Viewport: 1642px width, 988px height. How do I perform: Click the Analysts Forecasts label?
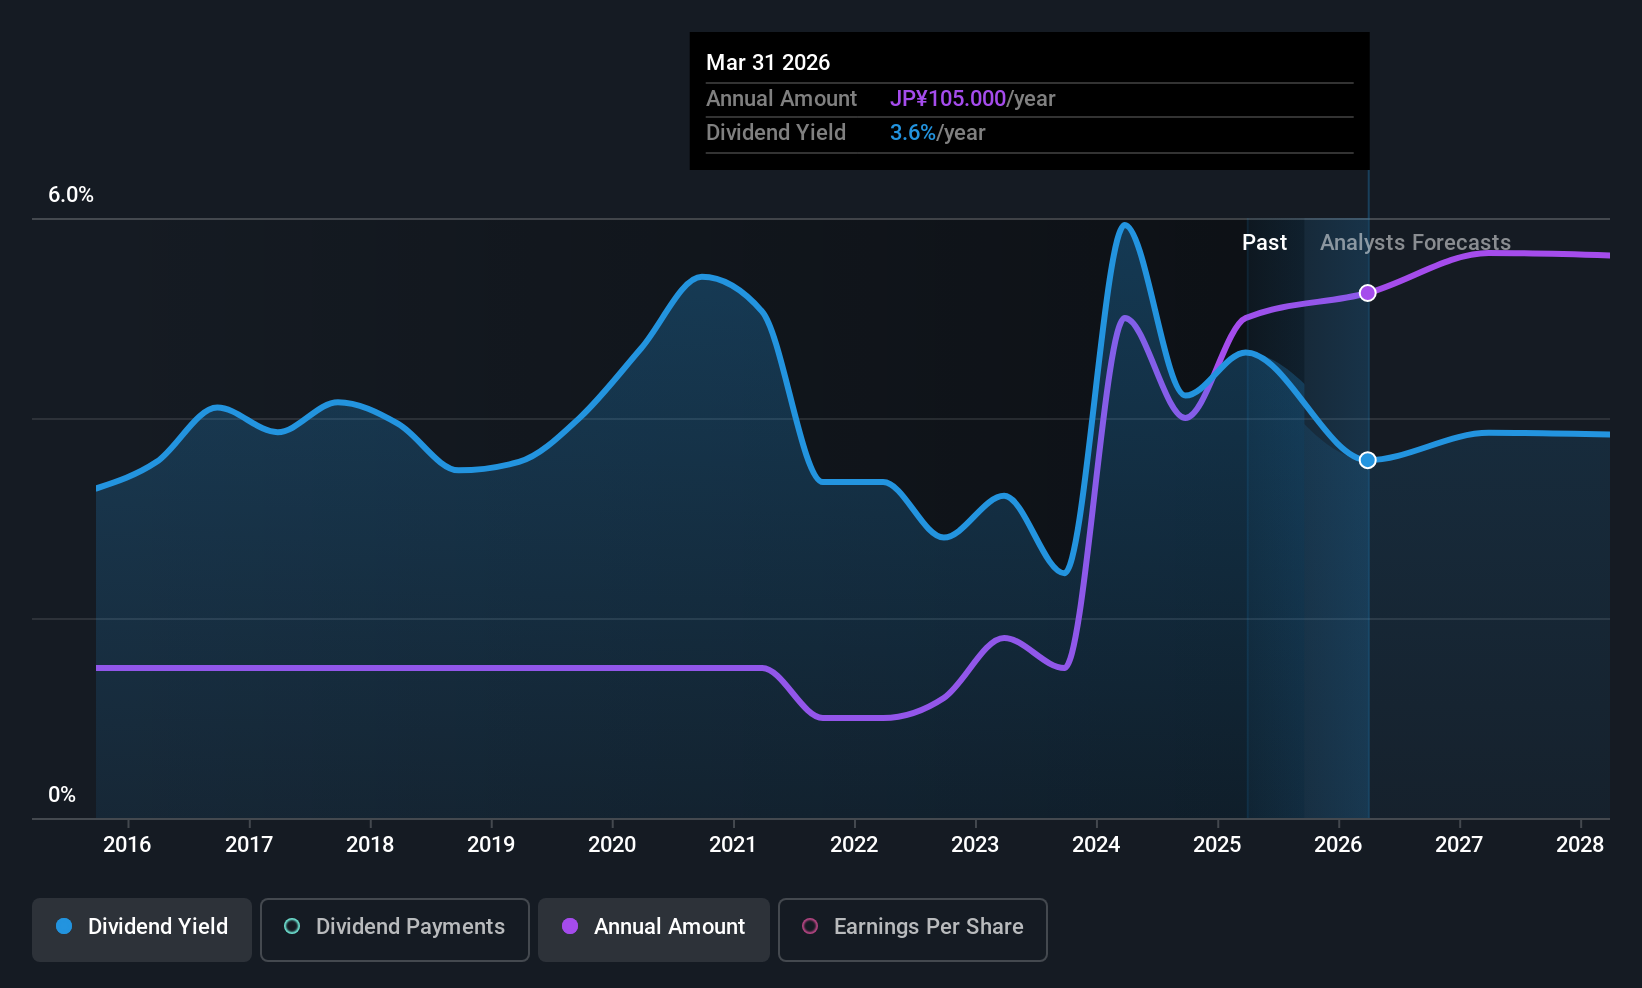[x=1415, y=243]
